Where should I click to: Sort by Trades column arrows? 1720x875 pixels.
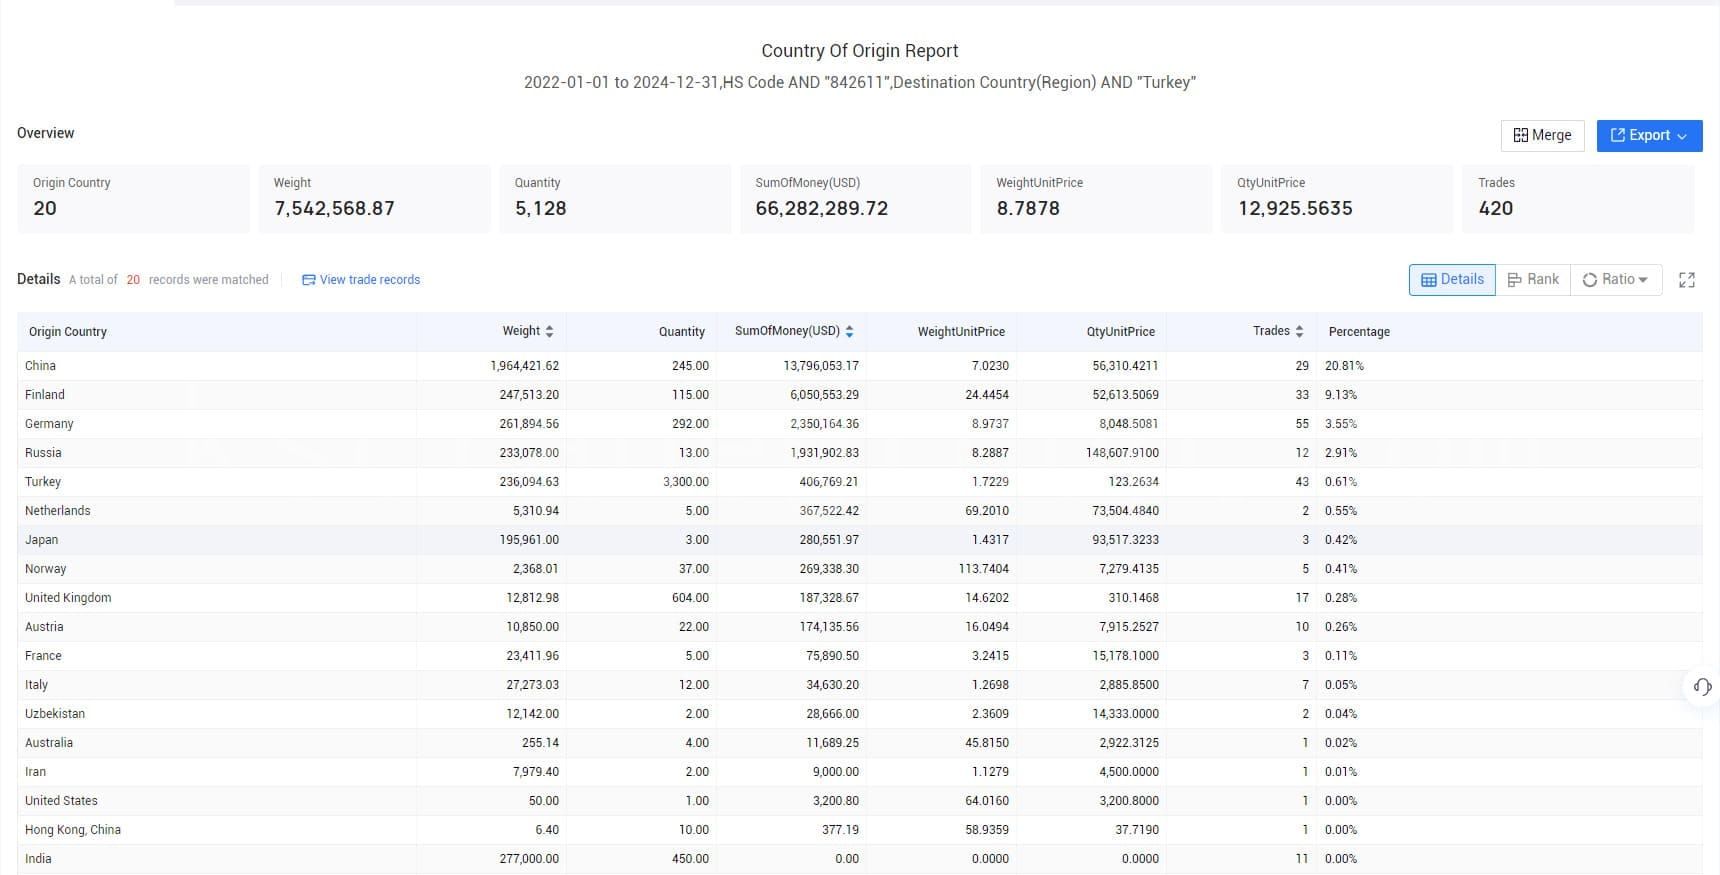tap(1299, 331)
